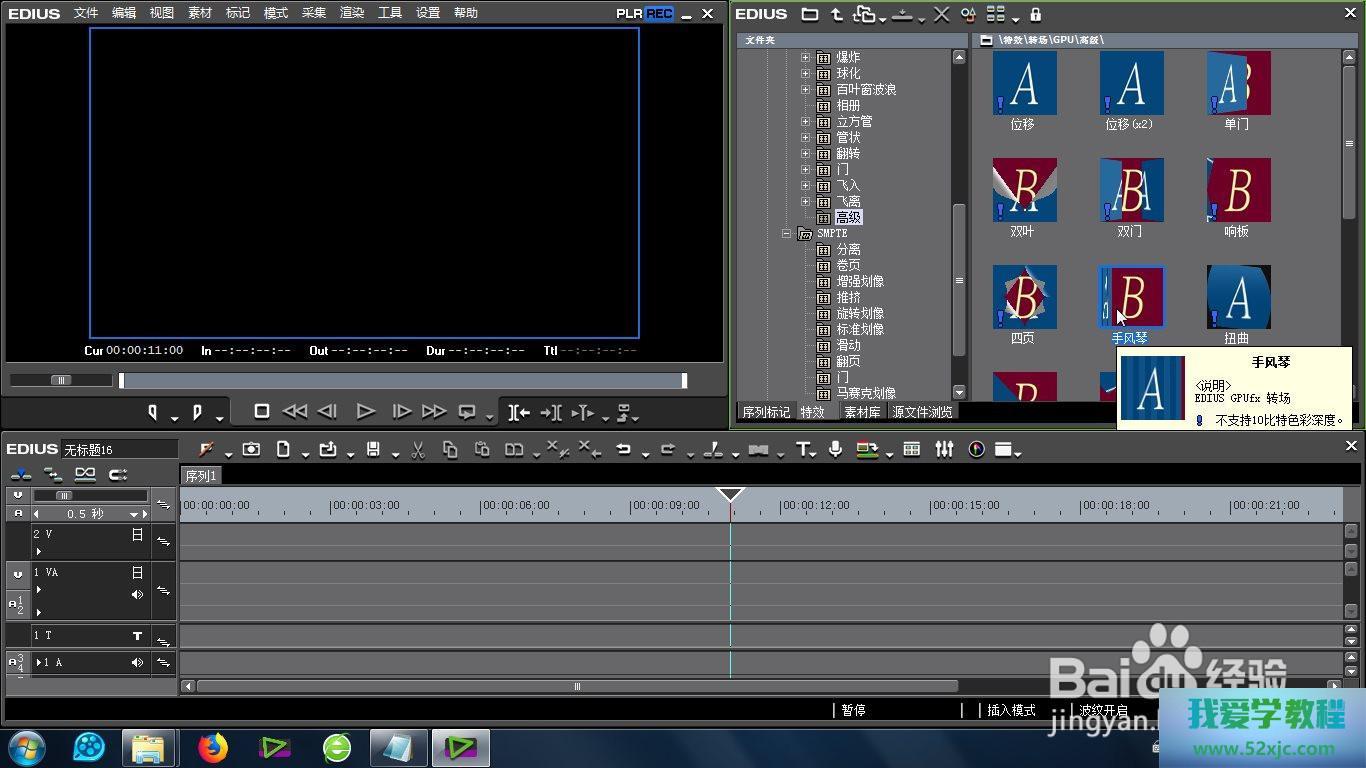
Task: Open the audio mixer icon
Action: [x=944, y=450]
